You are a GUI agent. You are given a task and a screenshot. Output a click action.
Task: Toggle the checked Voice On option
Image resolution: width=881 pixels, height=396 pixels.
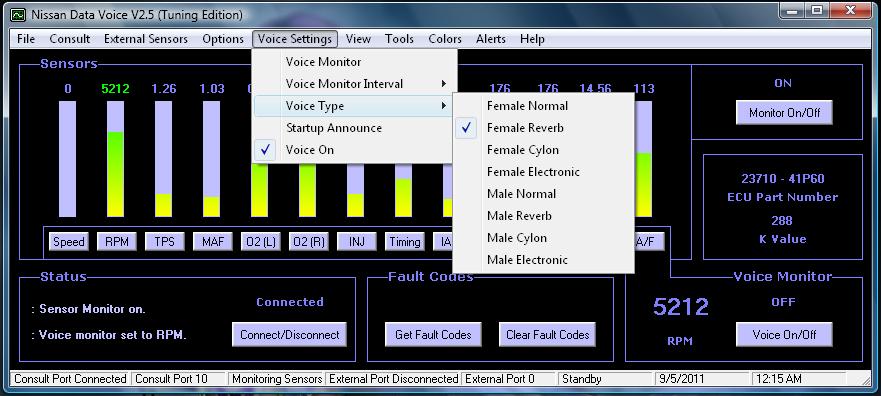354,149
